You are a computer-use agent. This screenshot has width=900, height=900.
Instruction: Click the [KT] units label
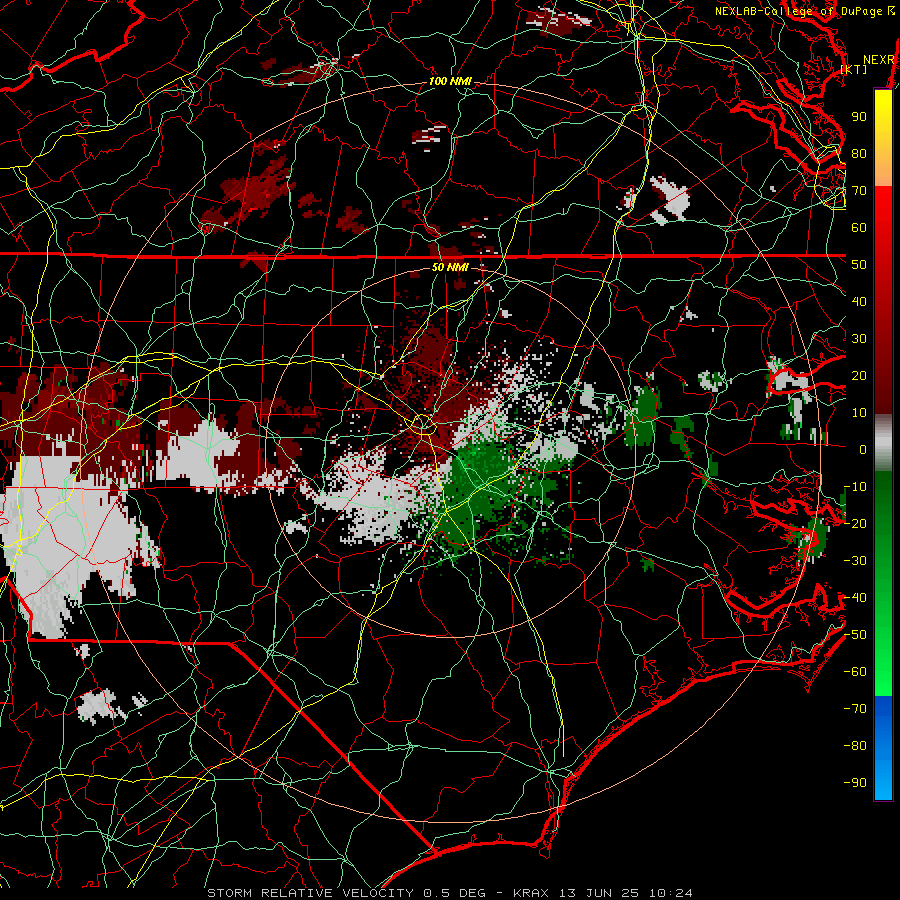[x=854, y=69]
